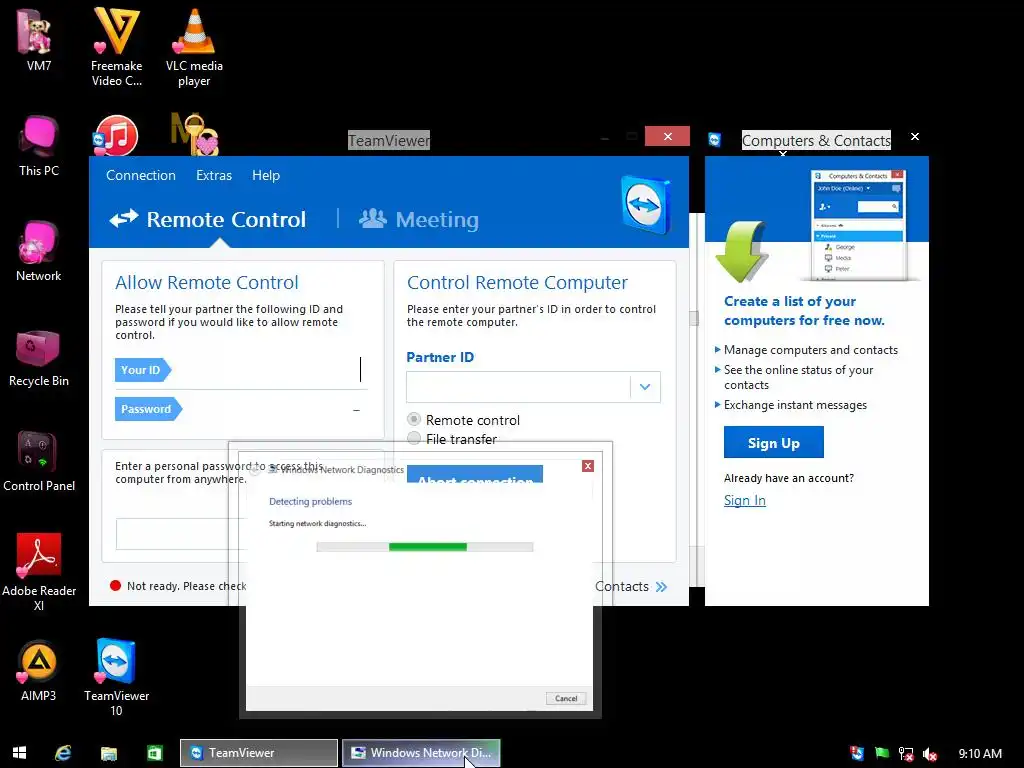Click the Abort connection button

click(475, 474)
